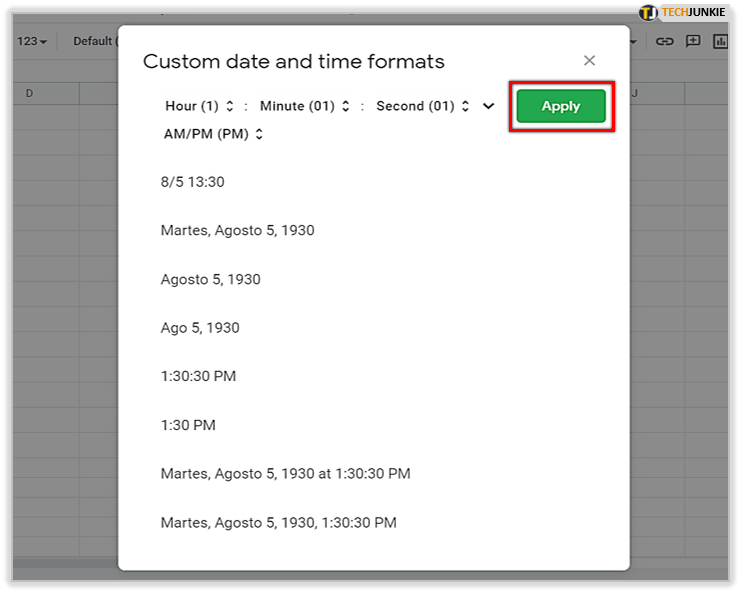Click the insert chart icon
741x593 pixels.
tap(720, 41)
